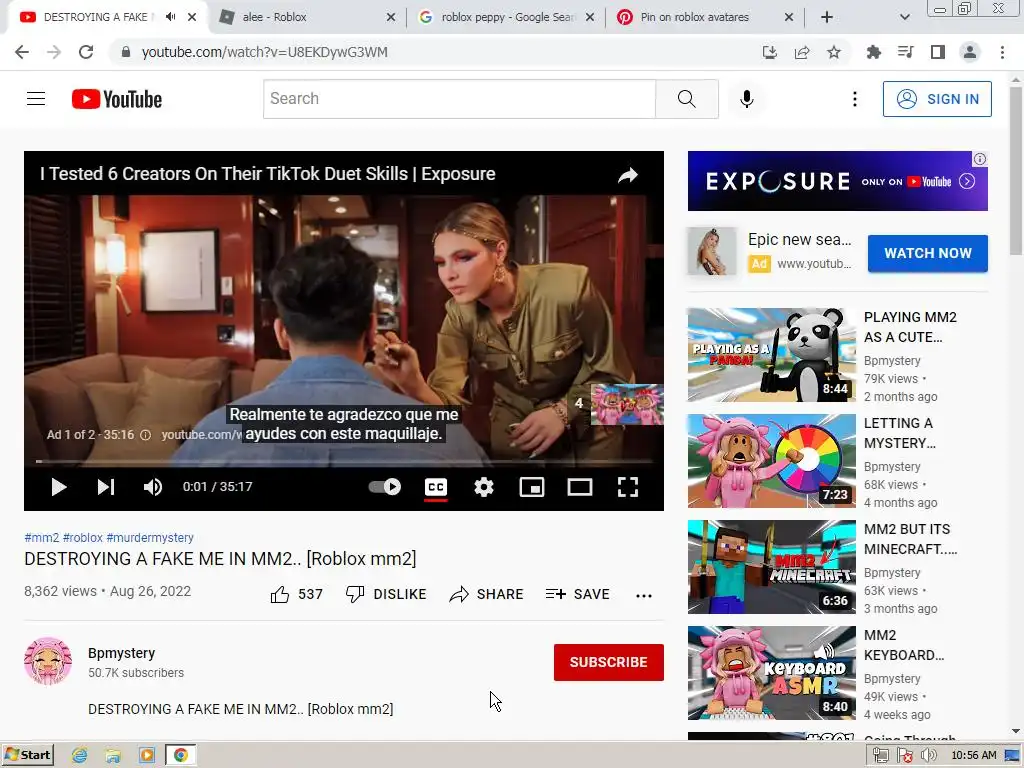Viewport: 1024px width, 768px height.
Task: Reload the current page
Action: click(86, 52)
